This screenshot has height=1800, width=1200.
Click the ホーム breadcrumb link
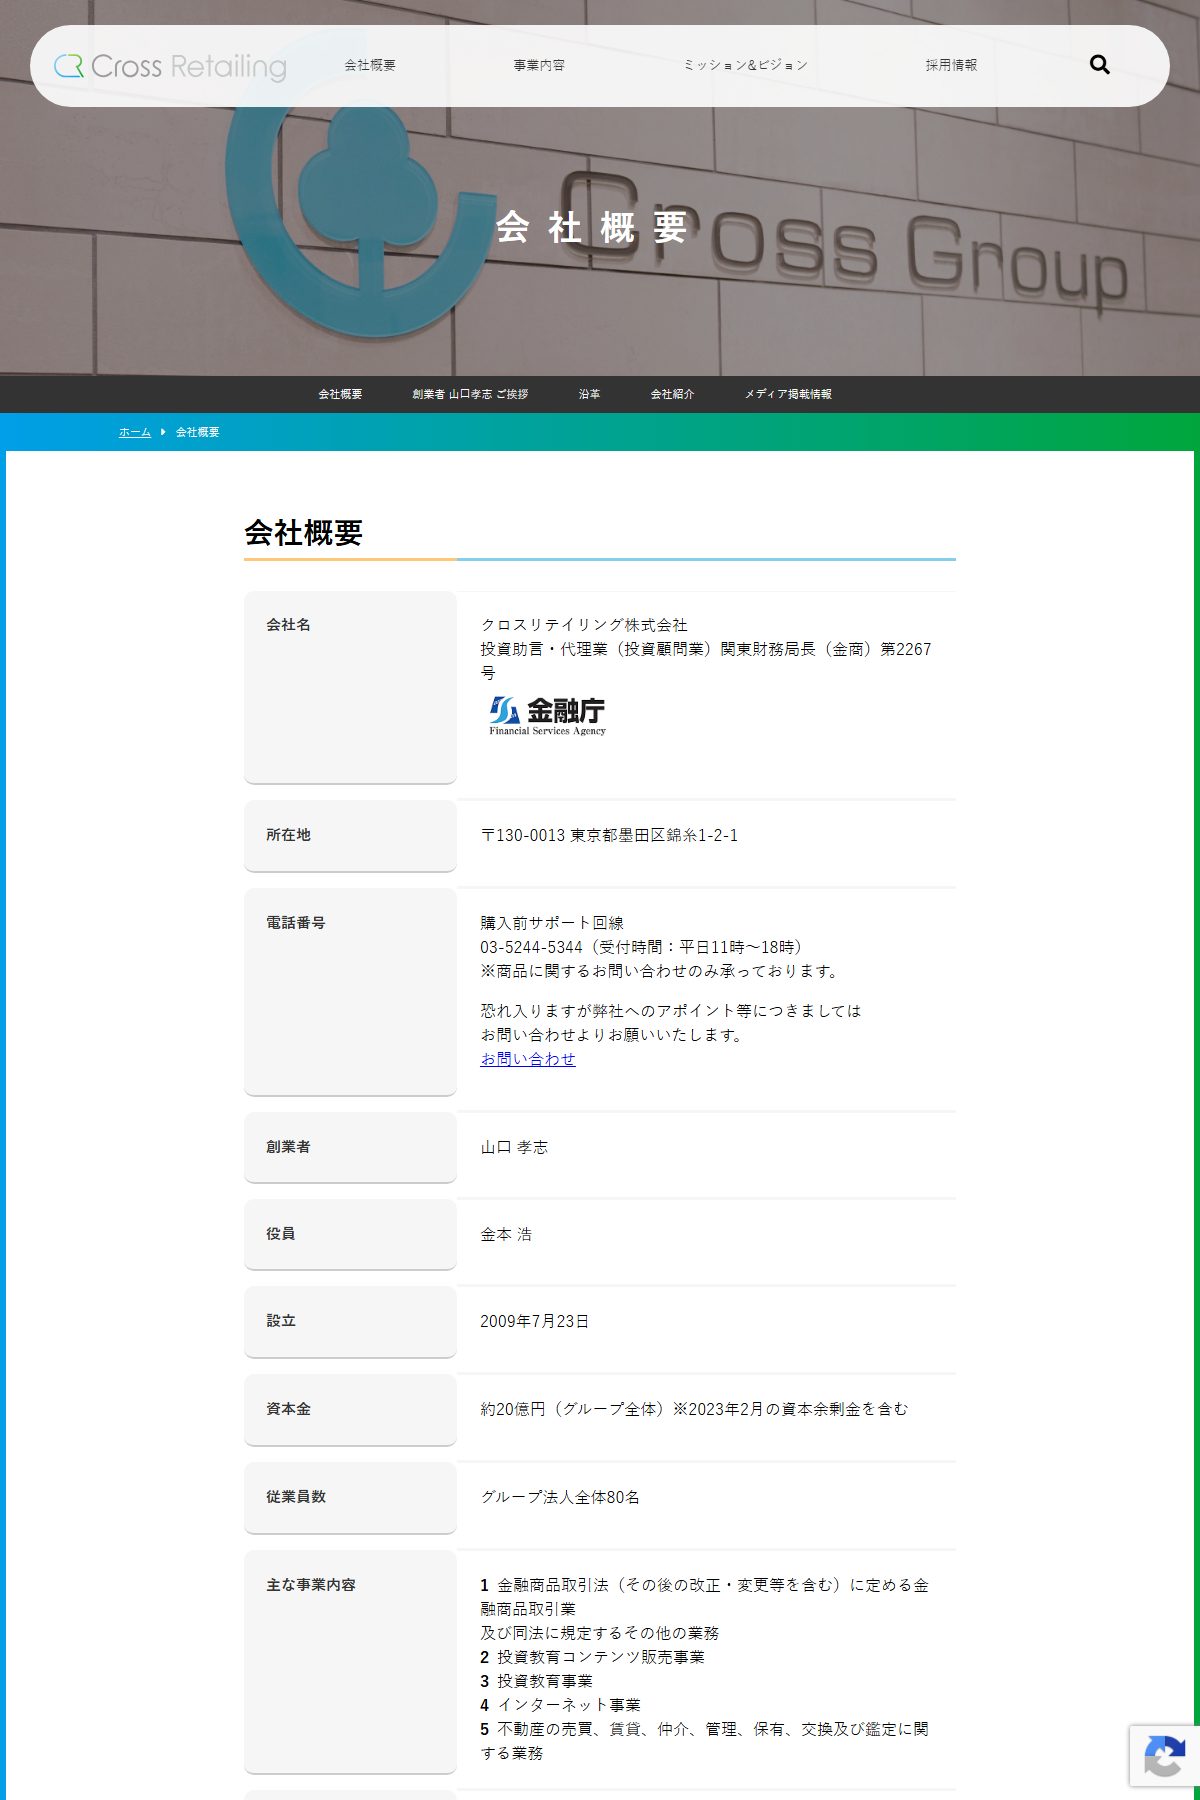(135, 432)
